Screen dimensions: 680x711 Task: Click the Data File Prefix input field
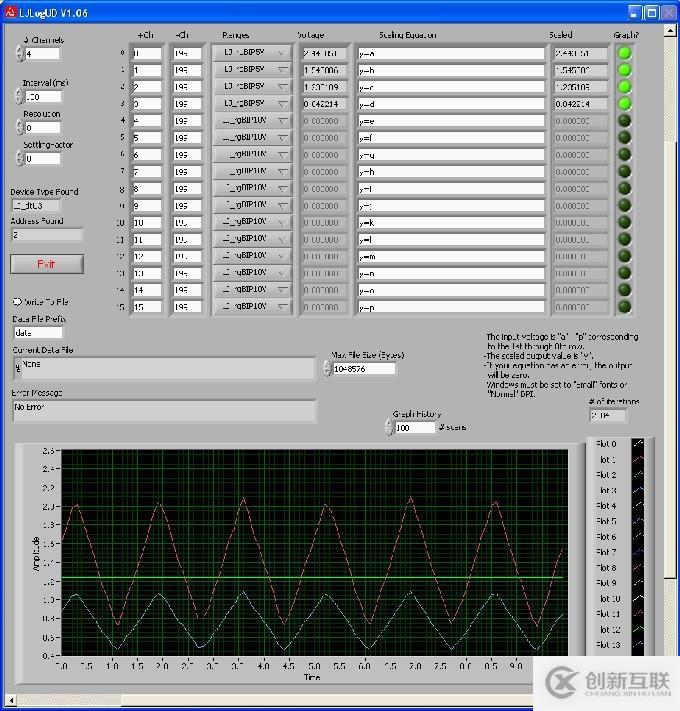(38, 333)
